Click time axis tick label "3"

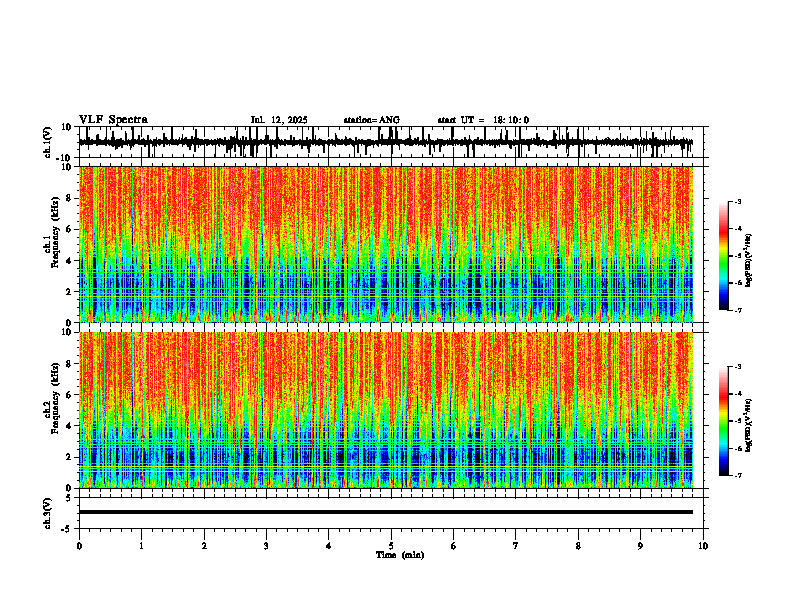pos(266,546)
